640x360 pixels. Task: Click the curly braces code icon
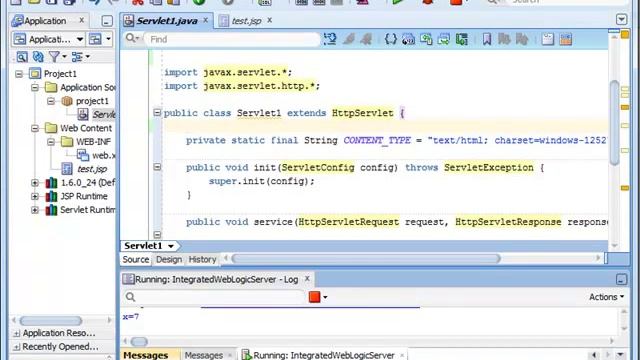coord(391,39)
